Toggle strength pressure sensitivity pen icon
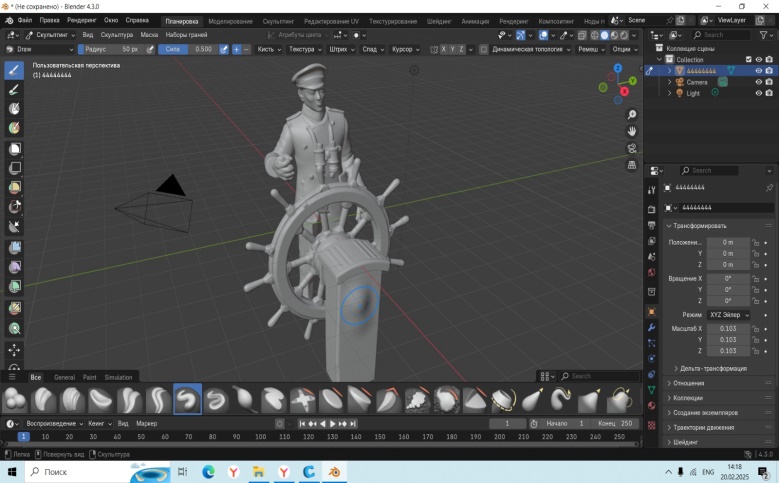This screenshot has width=779, height=483. click(x=224, y=49)
